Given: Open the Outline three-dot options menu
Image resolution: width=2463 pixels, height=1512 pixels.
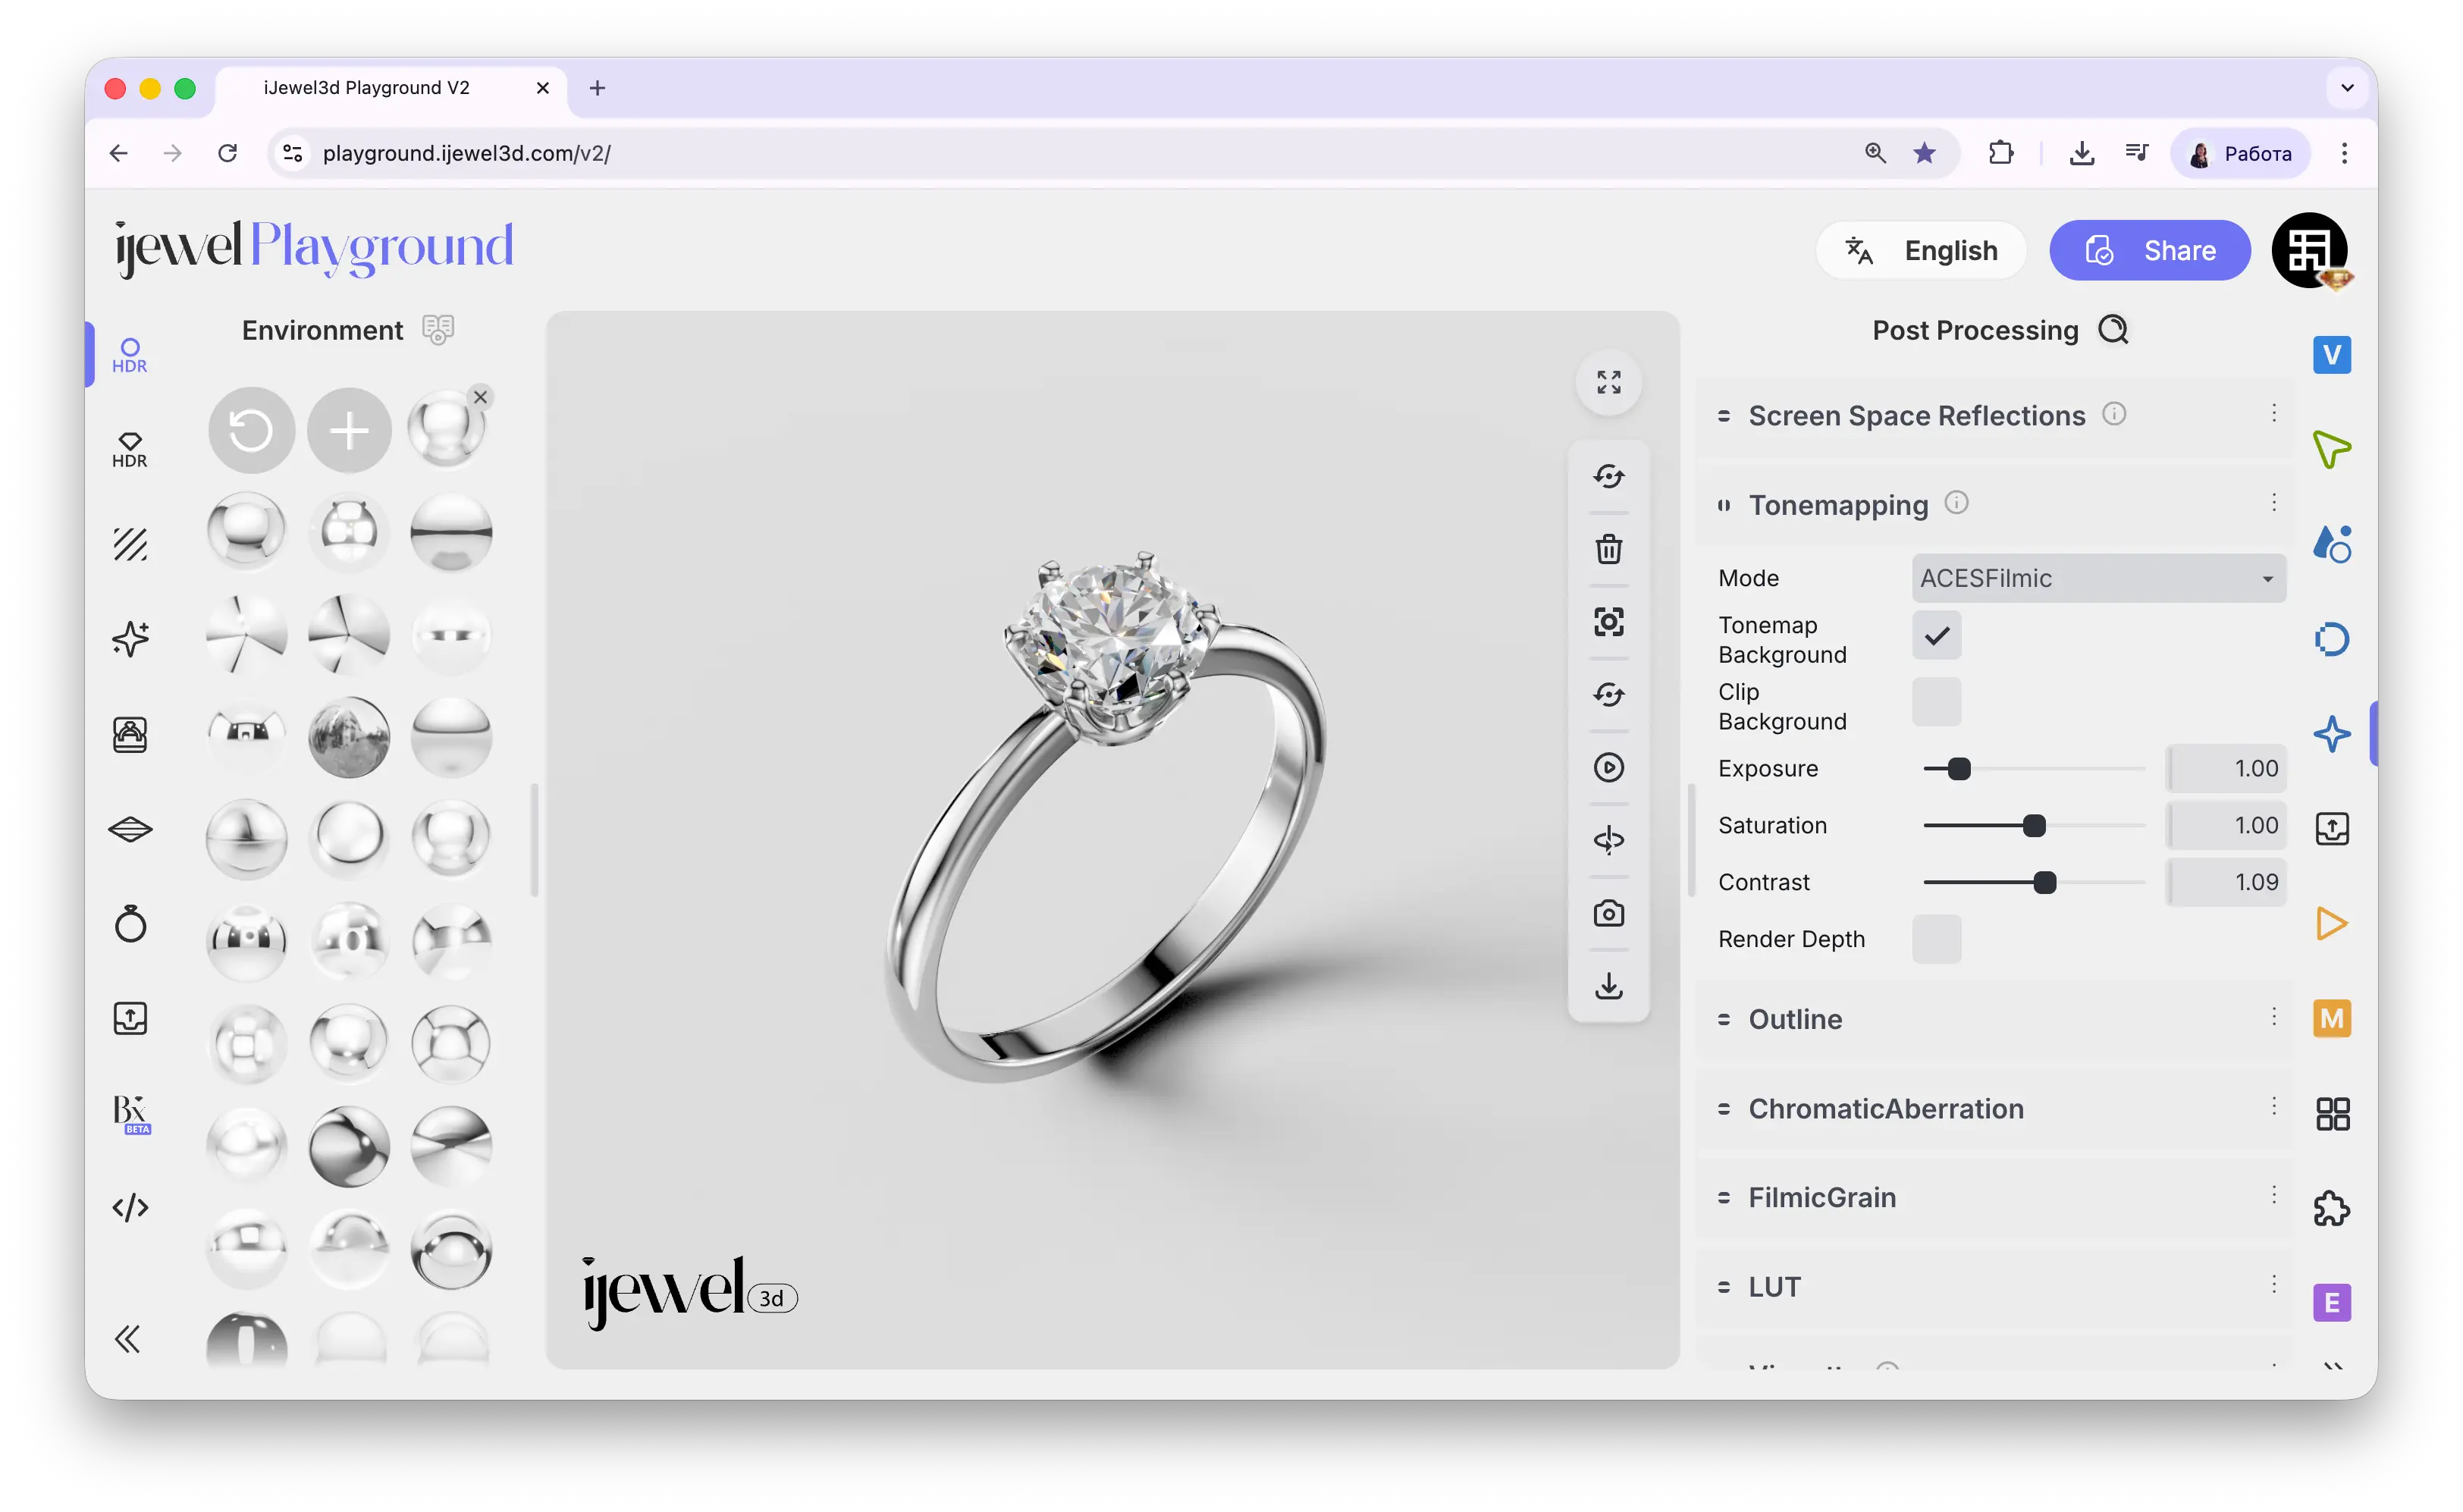Looking at the screenshot, I should click(2273, 1016).
